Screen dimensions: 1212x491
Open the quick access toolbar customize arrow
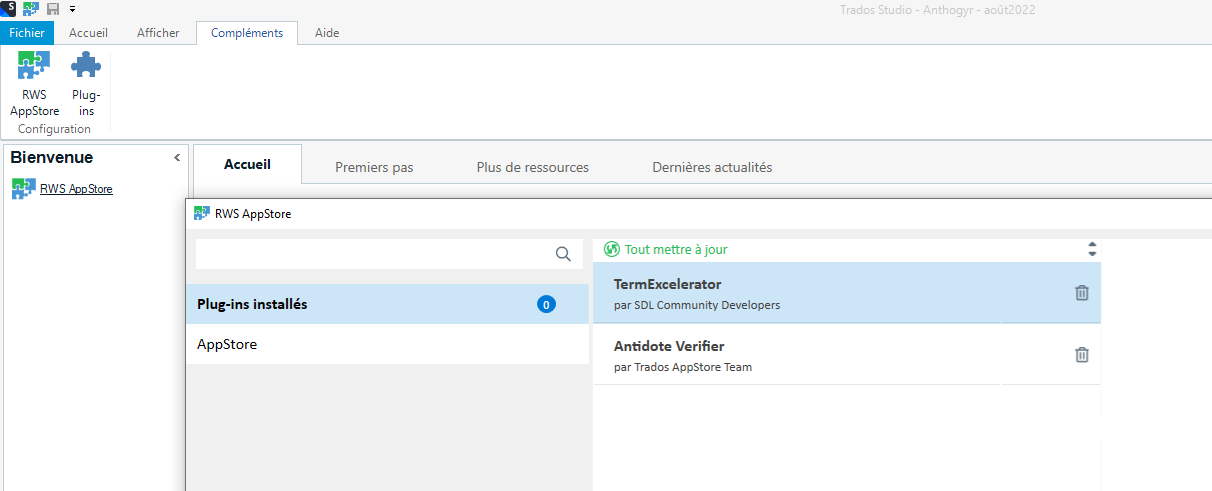point(73,9)
